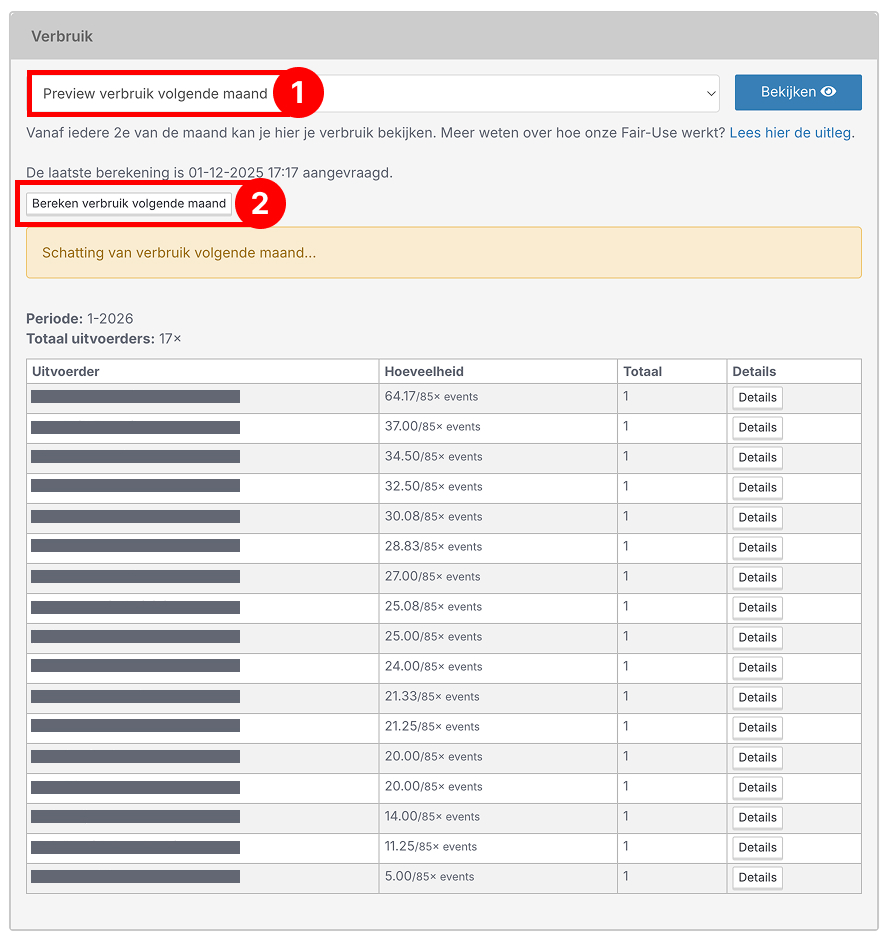Click the Hoeveelheid column header
The image size is (889, 942).
[x=424, y=372]
